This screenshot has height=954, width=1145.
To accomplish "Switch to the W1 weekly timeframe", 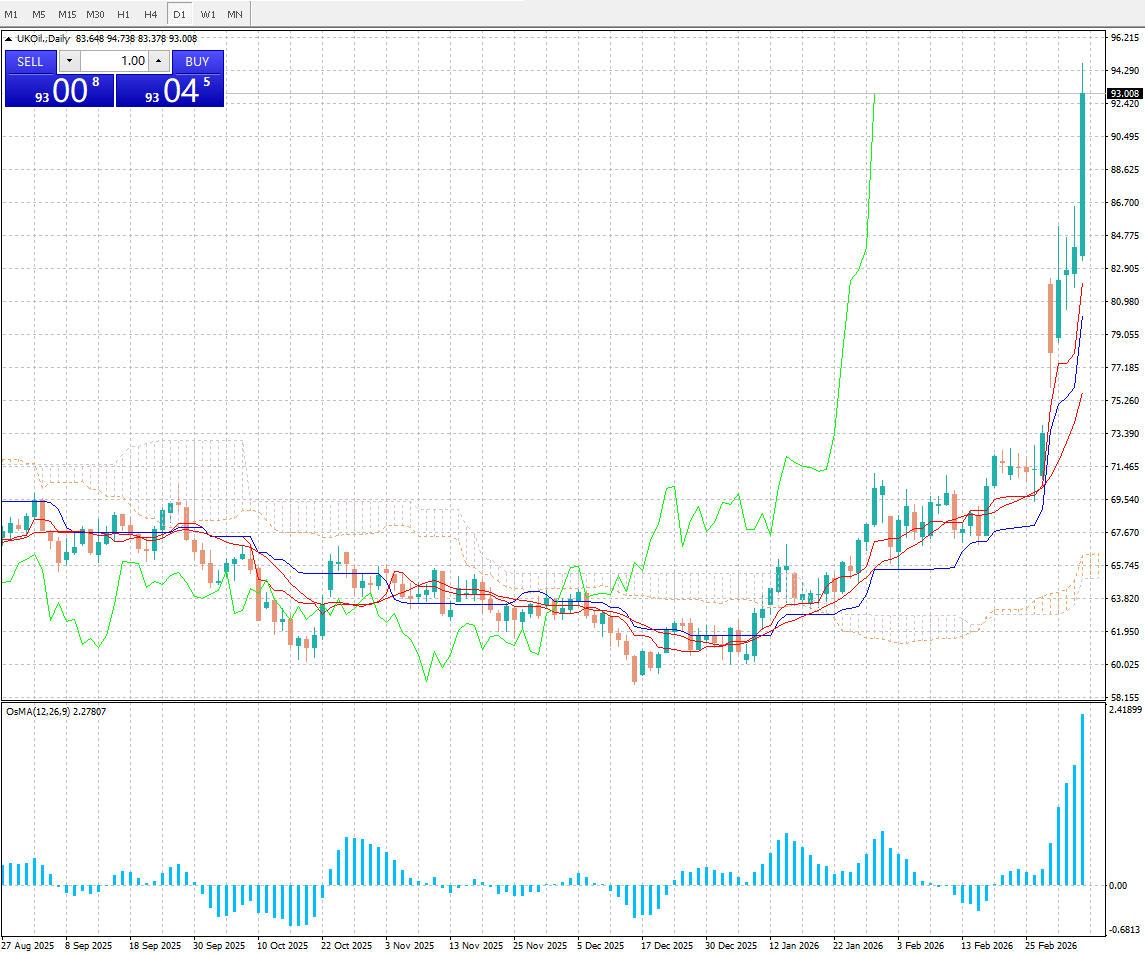I will 207,14.
